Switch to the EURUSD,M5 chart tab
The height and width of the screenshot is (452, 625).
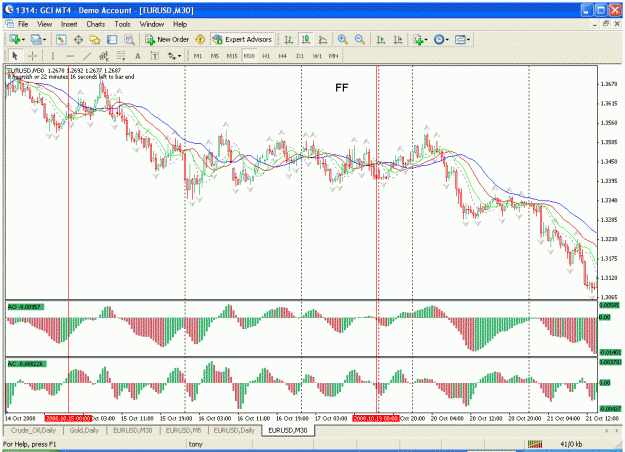pyautogui.click(x=184, y=430)
